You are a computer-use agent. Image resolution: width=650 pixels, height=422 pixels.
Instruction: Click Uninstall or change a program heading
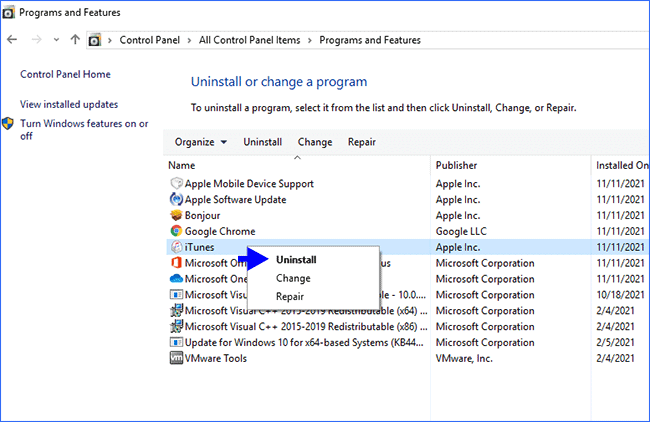[x=279, y=82]
